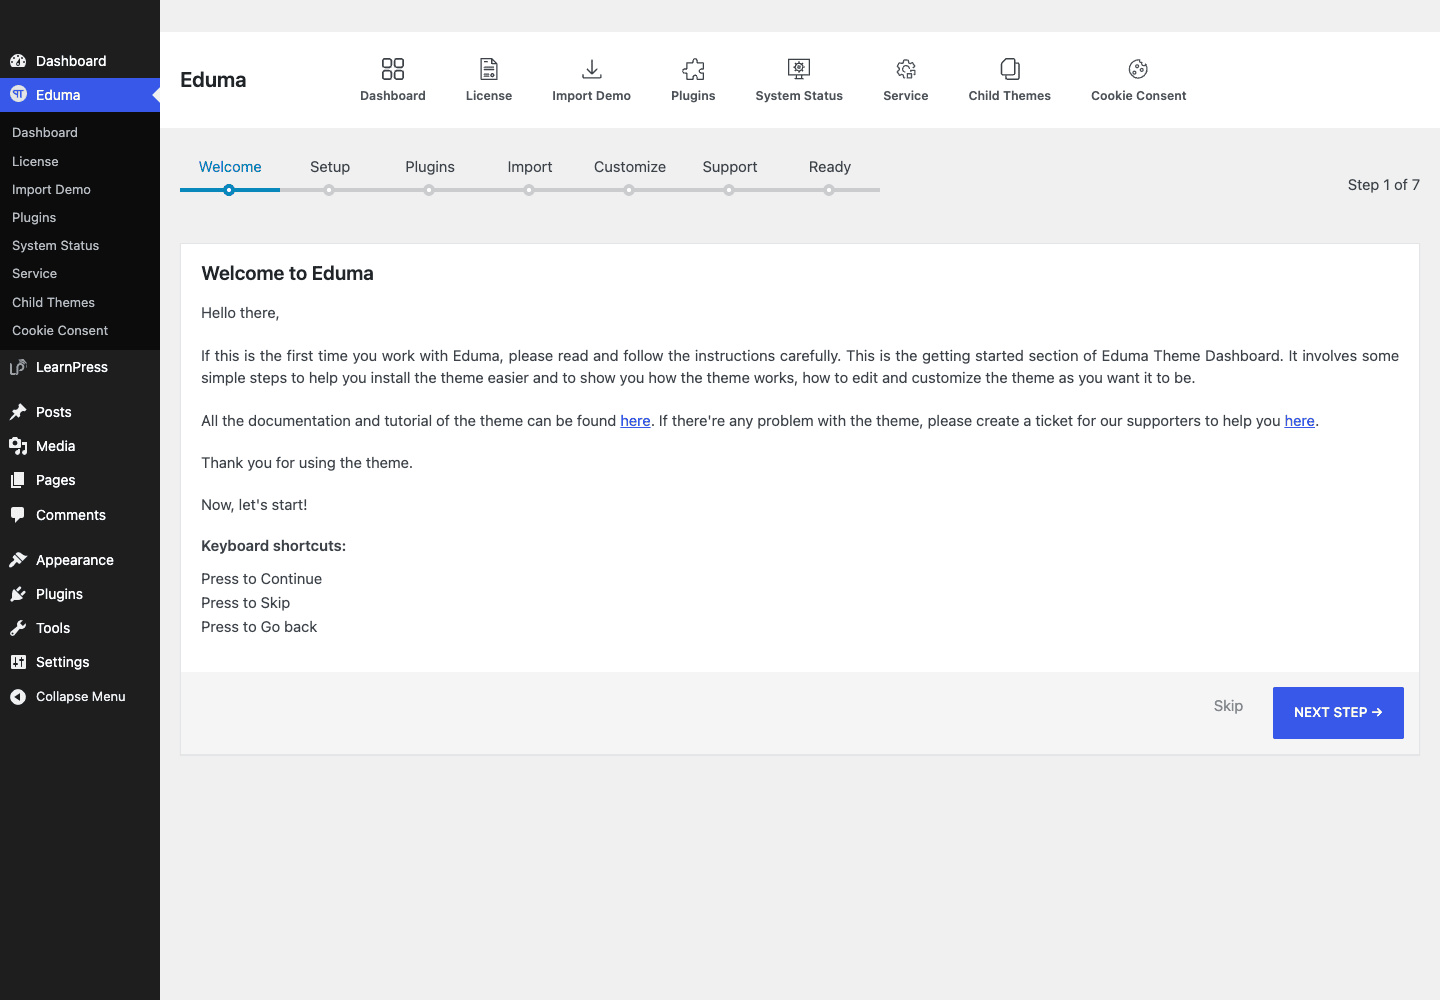Click the Service gear icon
1440x1000 pixels.
click(x=906, y=69)
